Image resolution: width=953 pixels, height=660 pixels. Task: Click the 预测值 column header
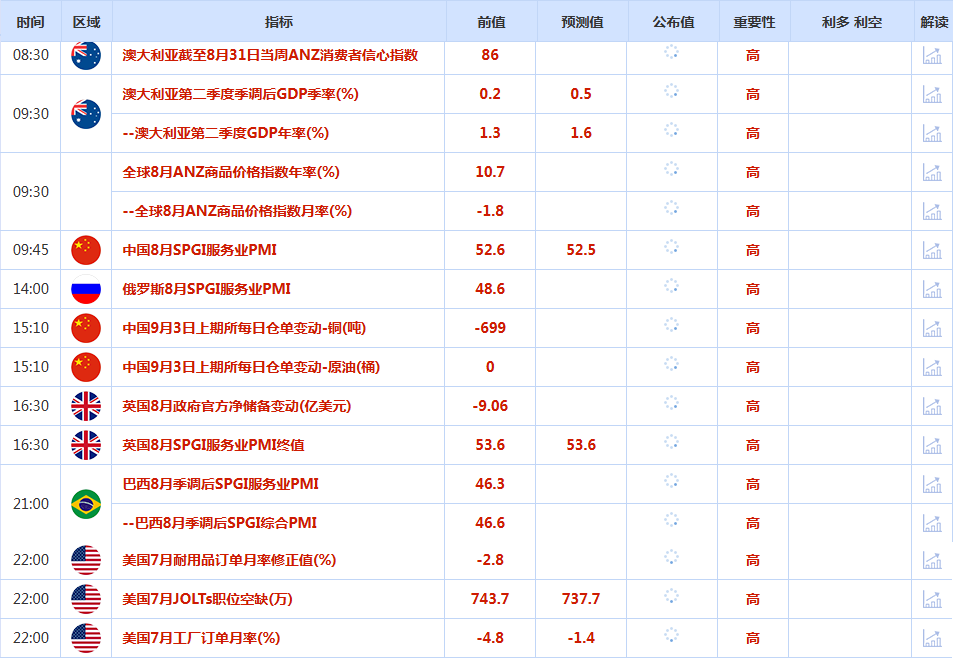(582, 22)
